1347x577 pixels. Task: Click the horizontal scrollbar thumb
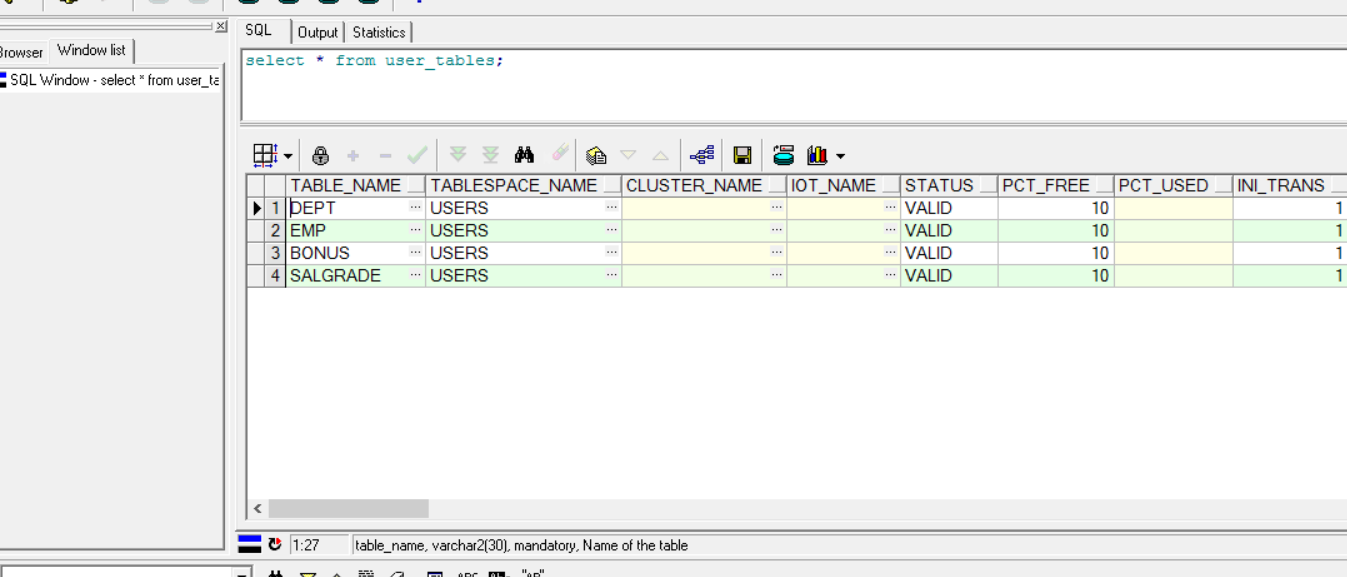348,508
